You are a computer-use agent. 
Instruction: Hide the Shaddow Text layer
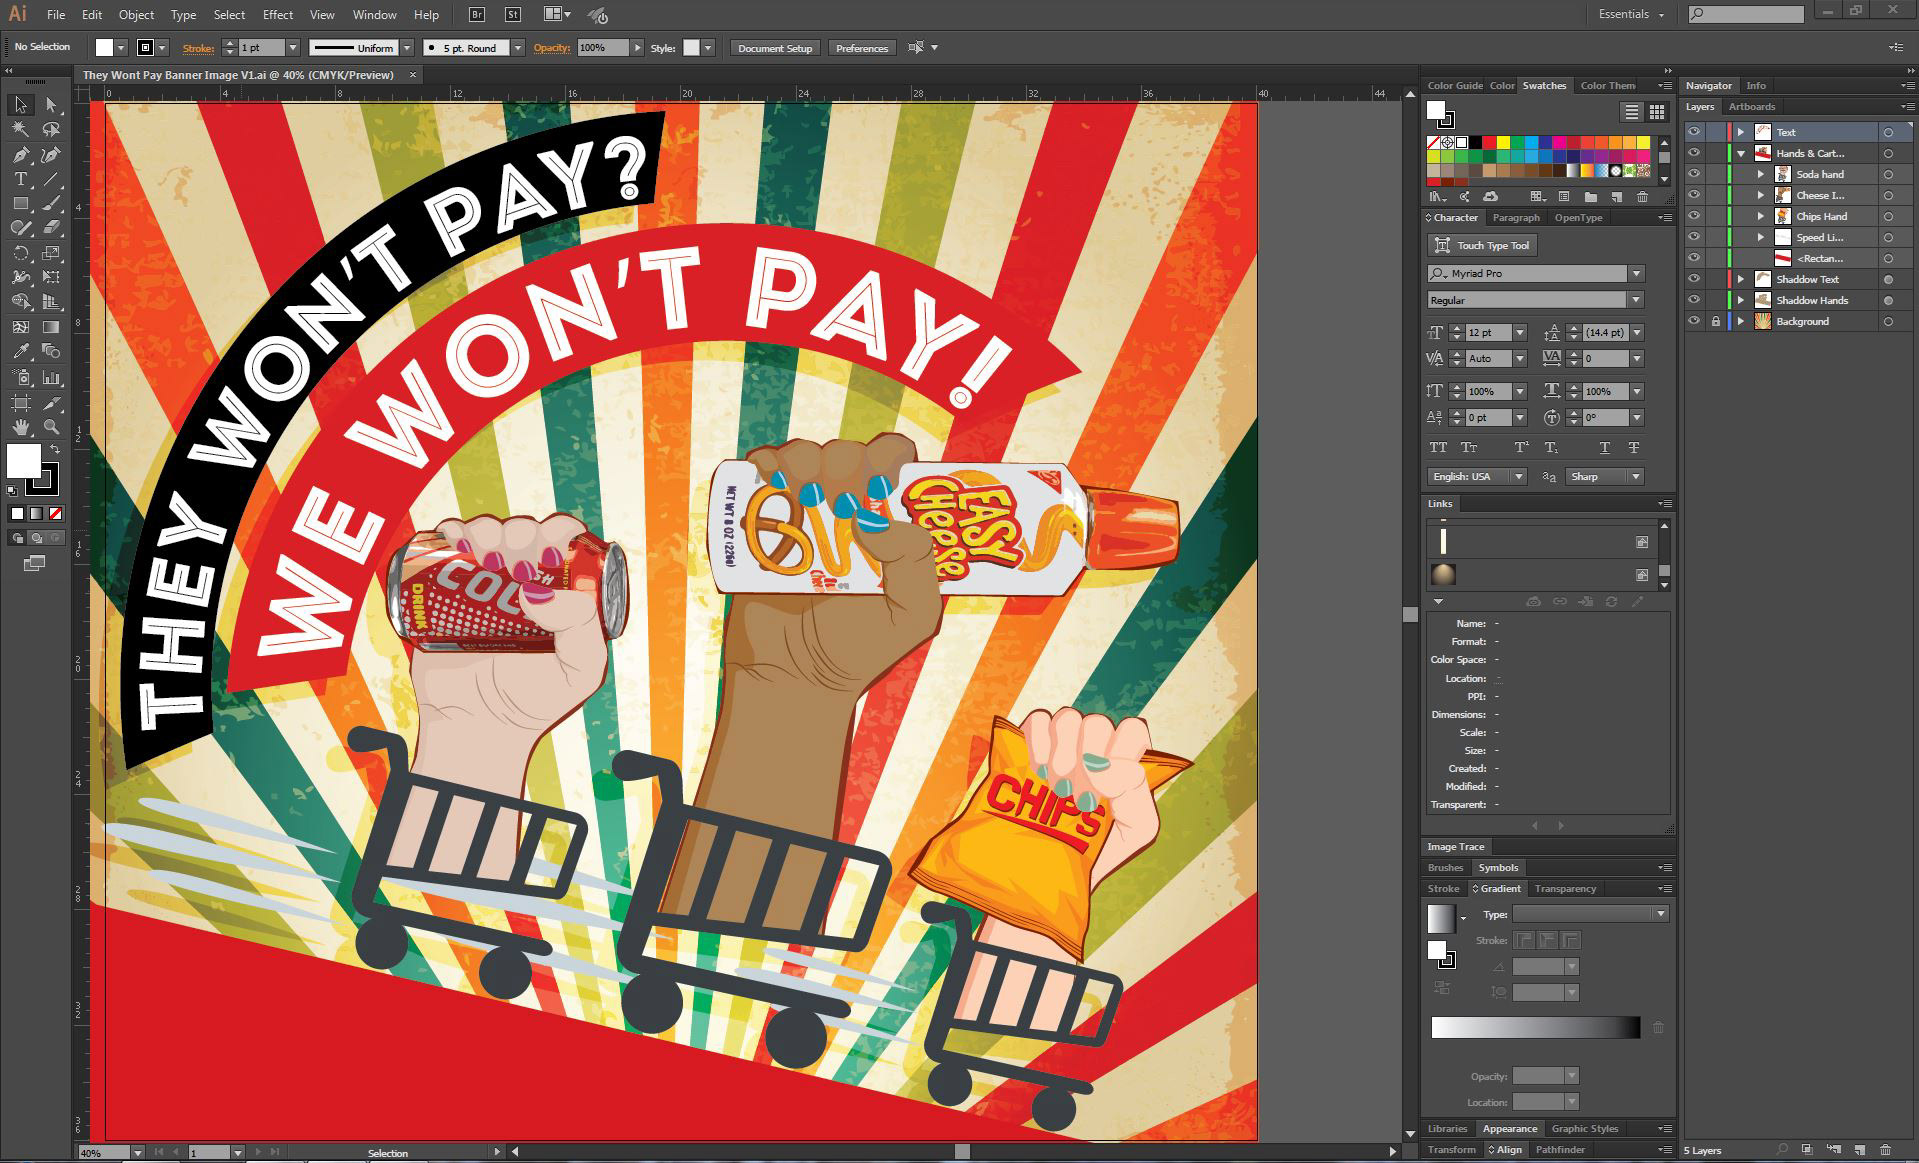pos(1694,279)
